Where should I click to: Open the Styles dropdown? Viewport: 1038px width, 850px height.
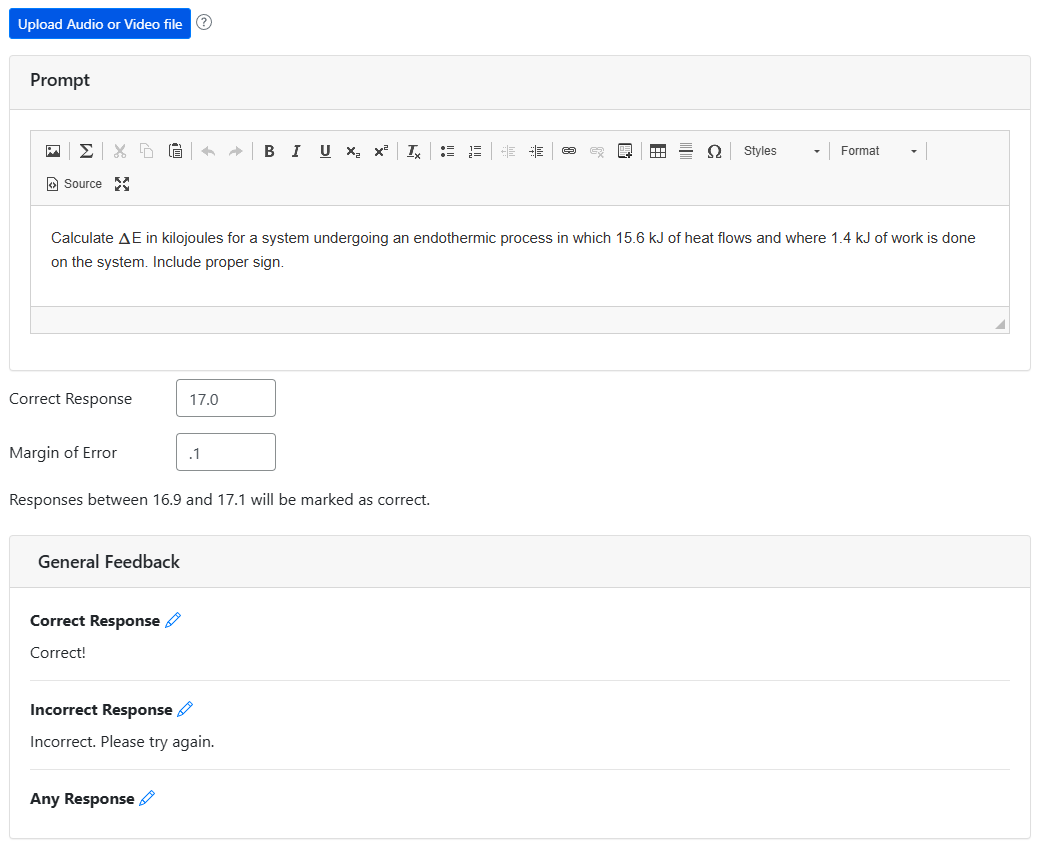[781, 151]
